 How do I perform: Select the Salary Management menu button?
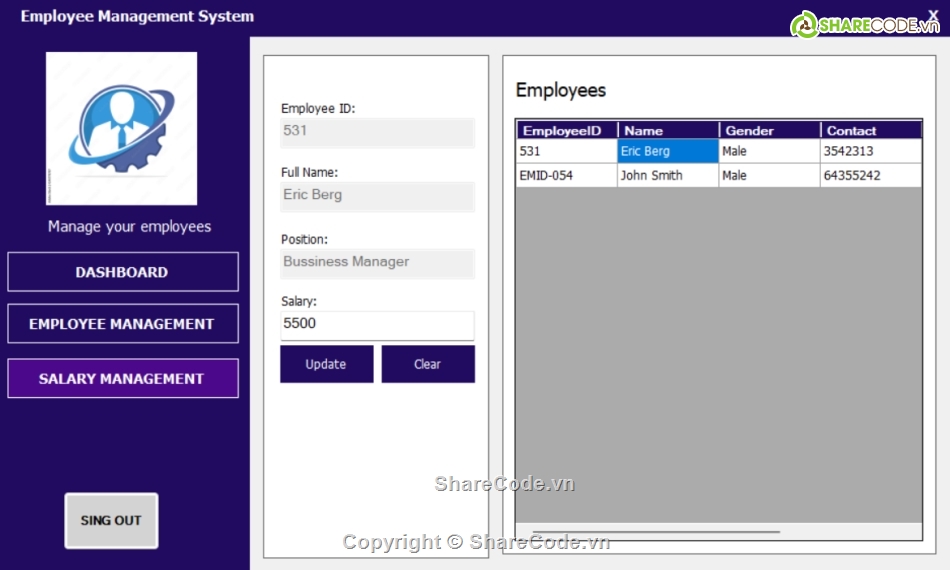(x=122, y=379)
